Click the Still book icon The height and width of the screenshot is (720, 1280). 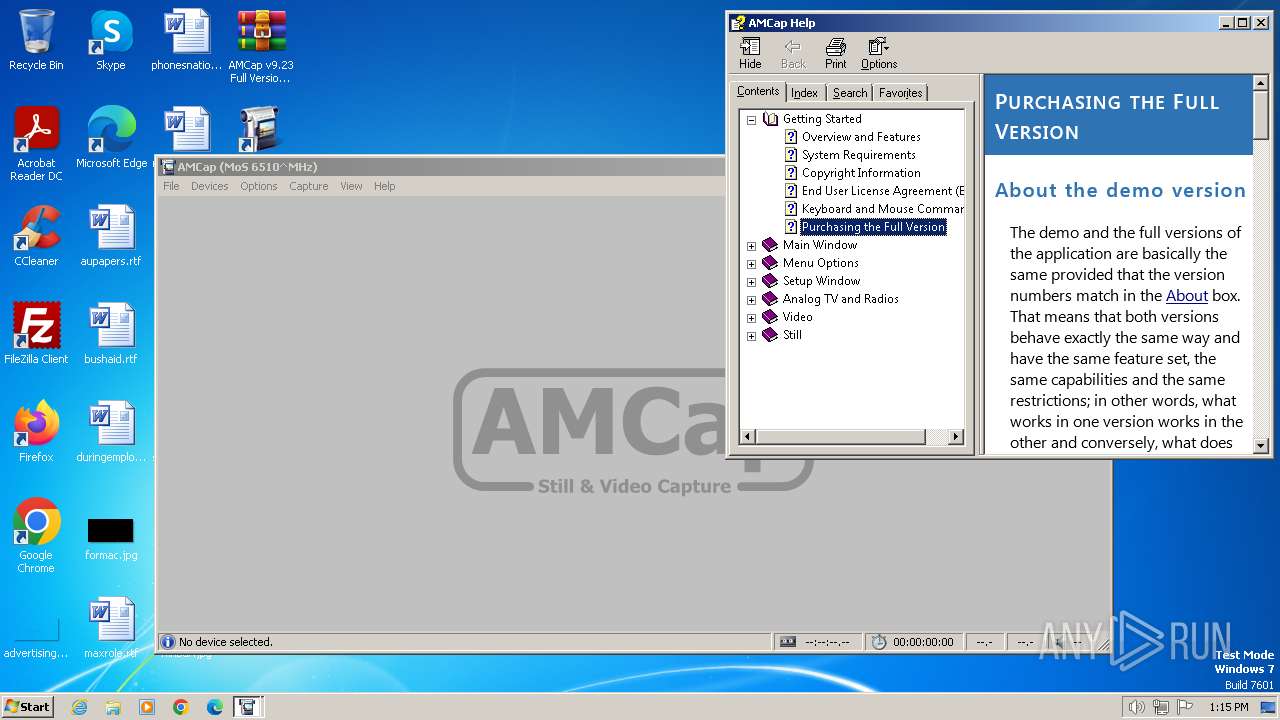[770, 335]
